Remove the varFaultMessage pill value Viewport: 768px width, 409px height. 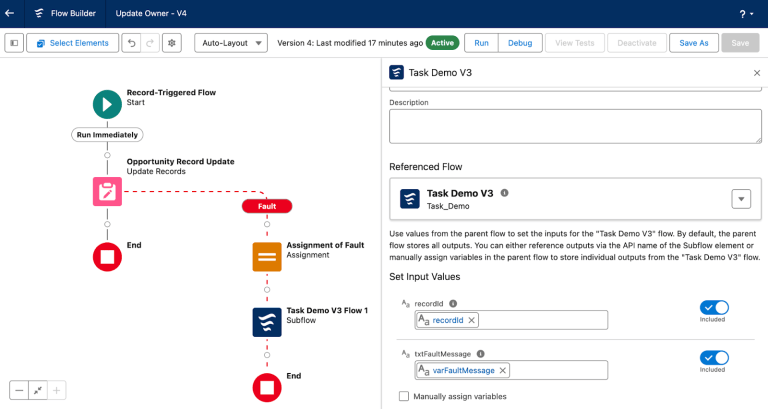point(503,371)
